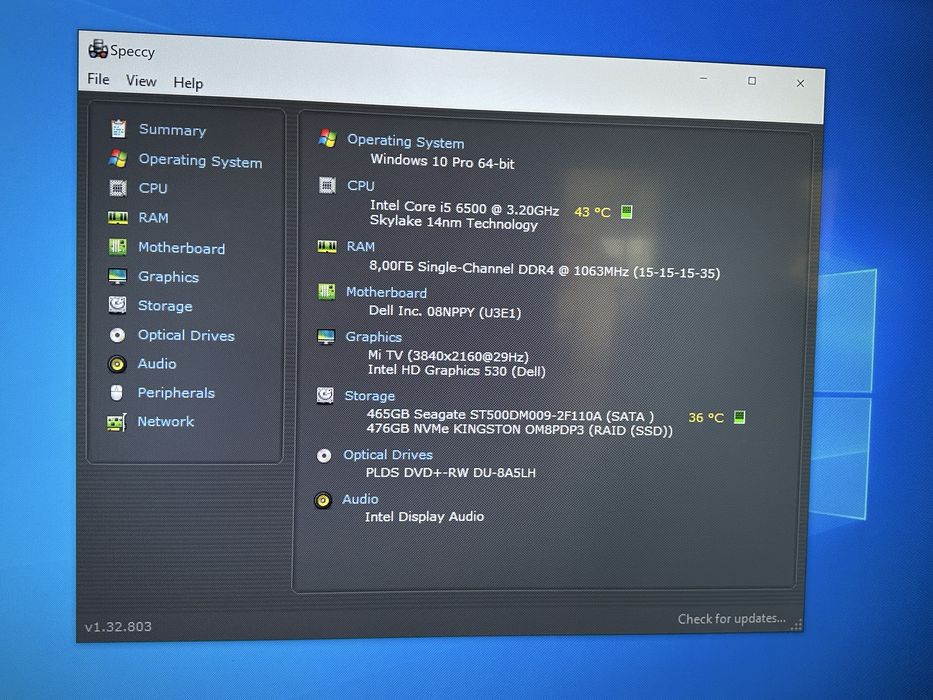Click the Graphics monitor icon in summary pane
Viewport: 933px width, 700px height.
325,336
